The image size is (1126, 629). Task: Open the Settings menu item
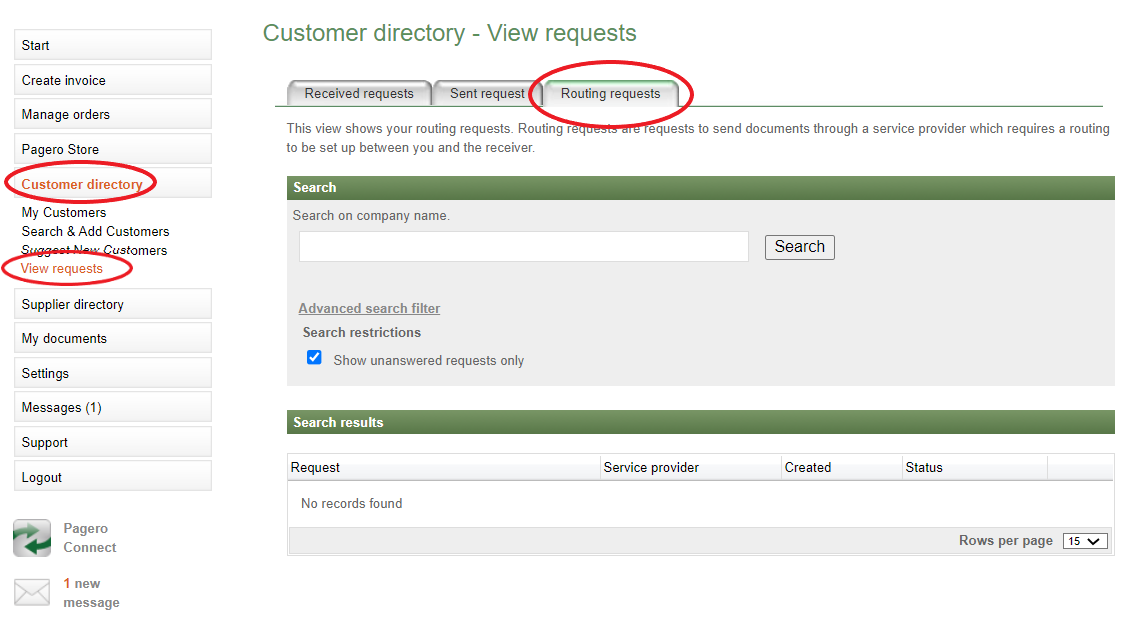click(x=113, y=373)
